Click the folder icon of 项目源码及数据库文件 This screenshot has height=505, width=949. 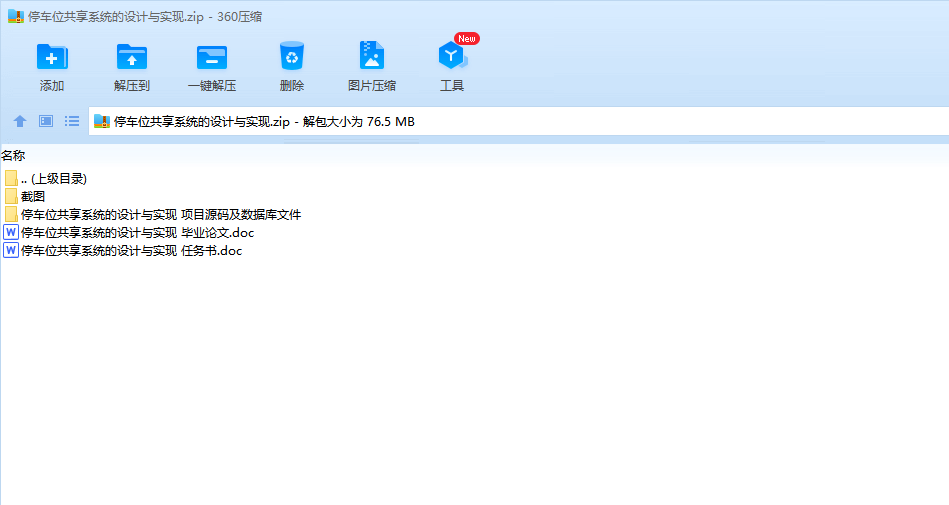(x=11, y=214)
